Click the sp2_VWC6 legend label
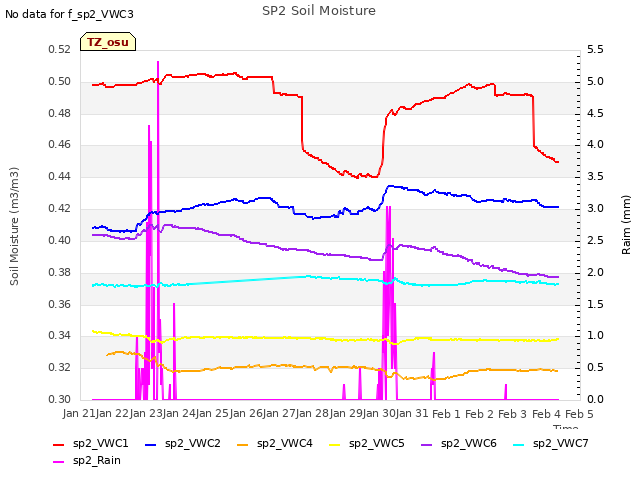 pos(469,443)
